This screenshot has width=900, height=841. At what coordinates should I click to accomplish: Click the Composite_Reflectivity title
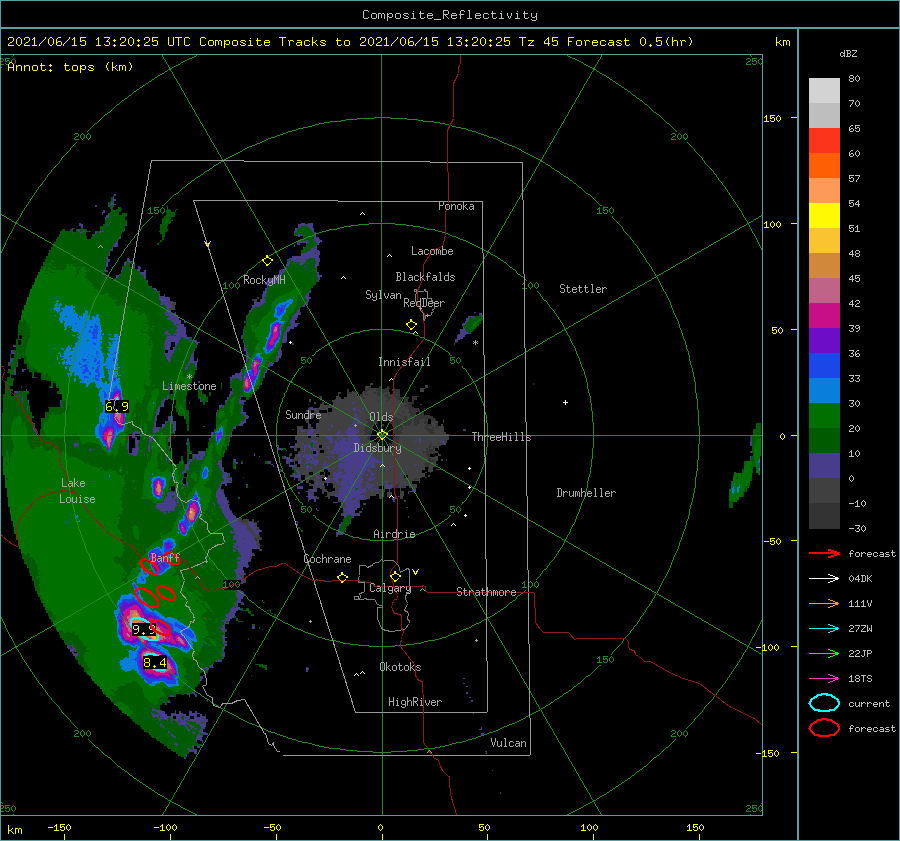pyautogui.click(x=450, y=15)
